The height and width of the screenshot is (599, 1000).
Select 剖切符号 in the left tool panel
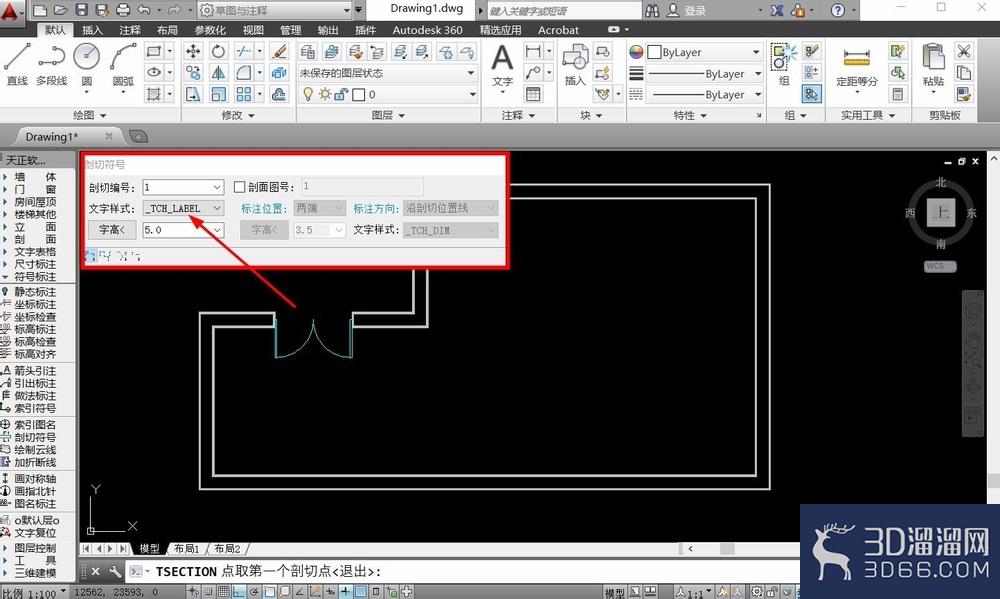click(35, 437)
